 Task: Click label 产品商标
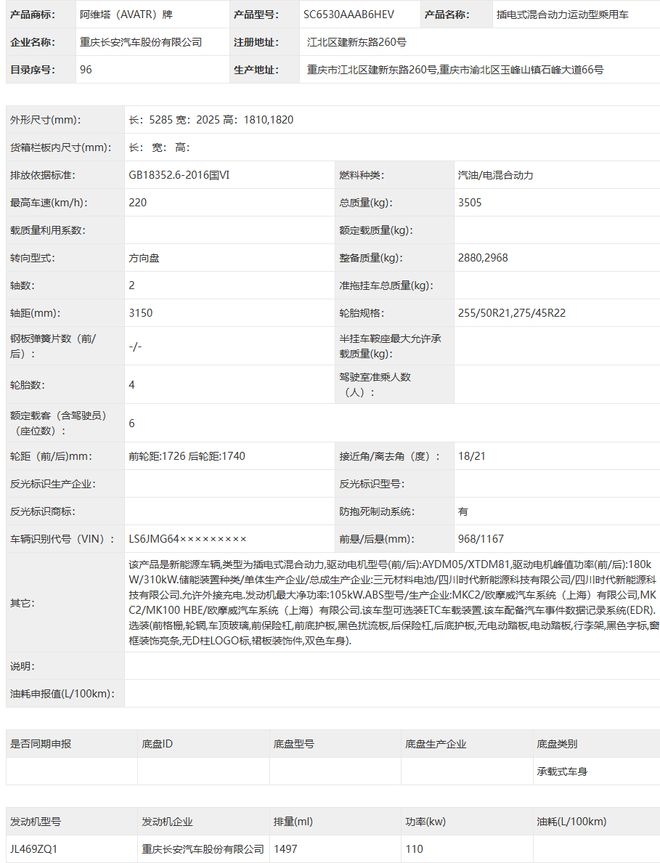tap(32, 15)
